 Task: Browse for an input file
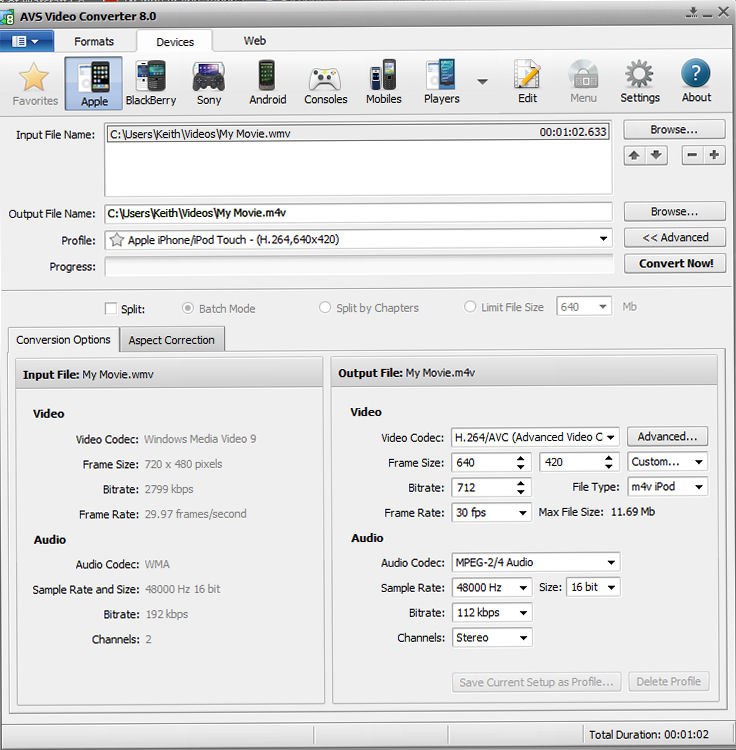pos(674,130)
